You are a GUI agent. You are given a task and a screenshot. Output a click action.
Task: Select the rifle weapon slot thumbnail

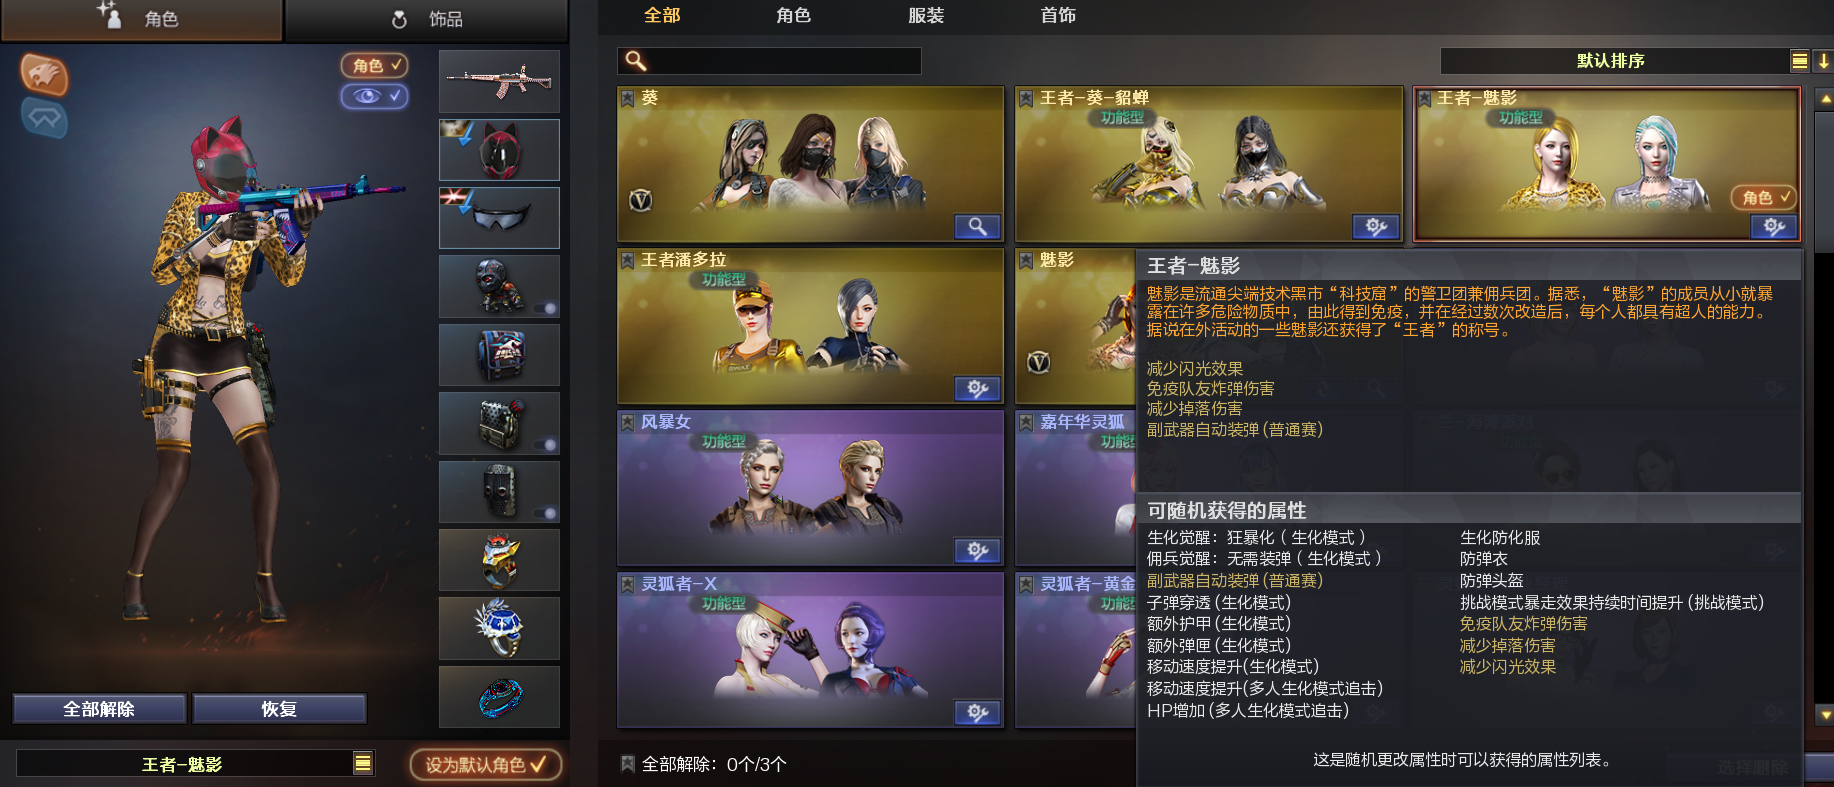499,81
